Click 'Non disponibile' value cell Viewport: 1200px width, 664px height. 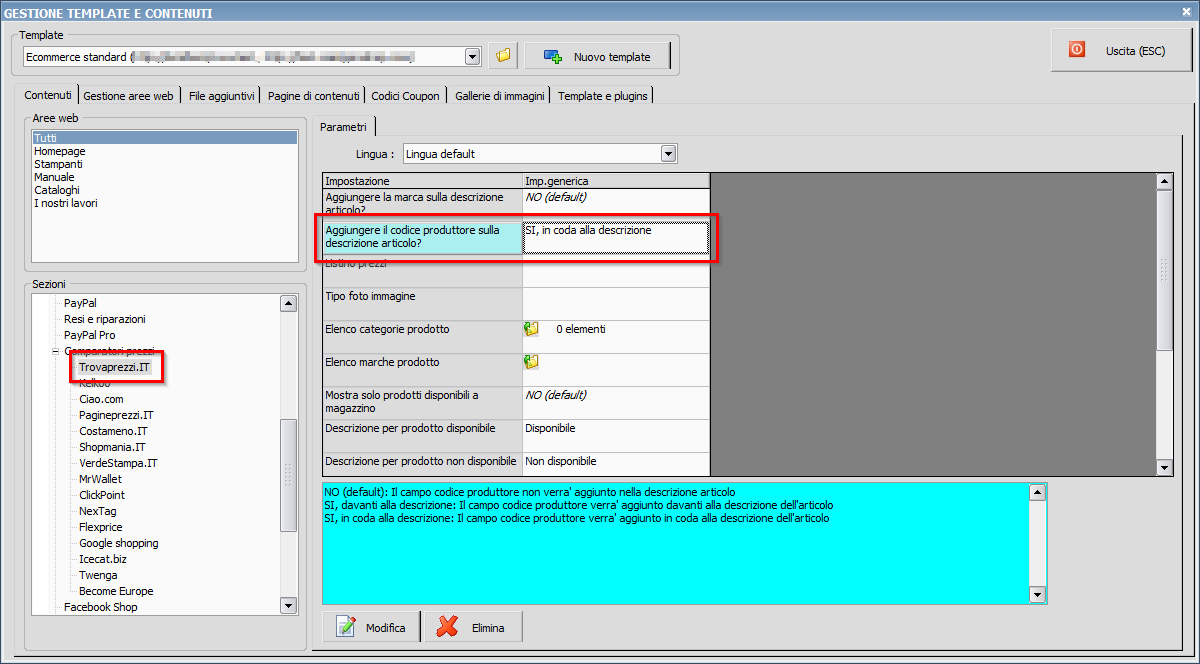(x=616, y=464)
